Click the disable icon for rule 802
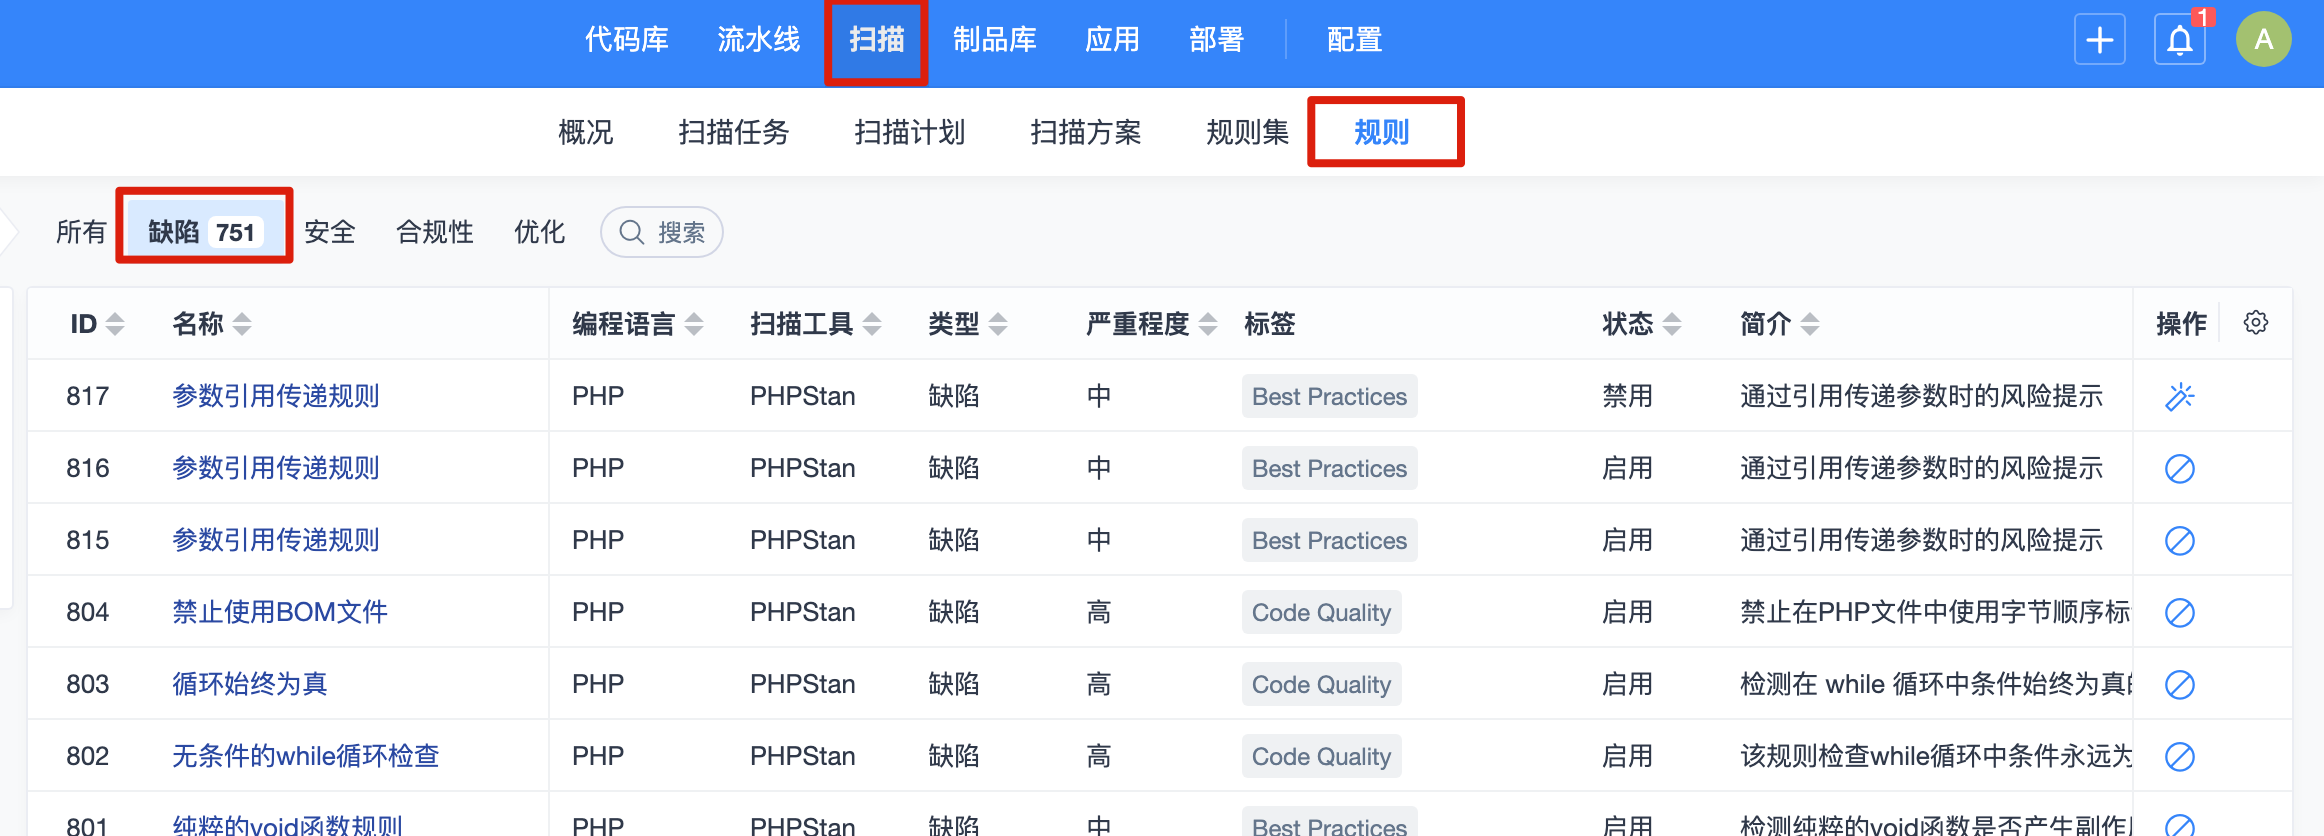This screenshot has height=836, width=2324. [2179, 757]
